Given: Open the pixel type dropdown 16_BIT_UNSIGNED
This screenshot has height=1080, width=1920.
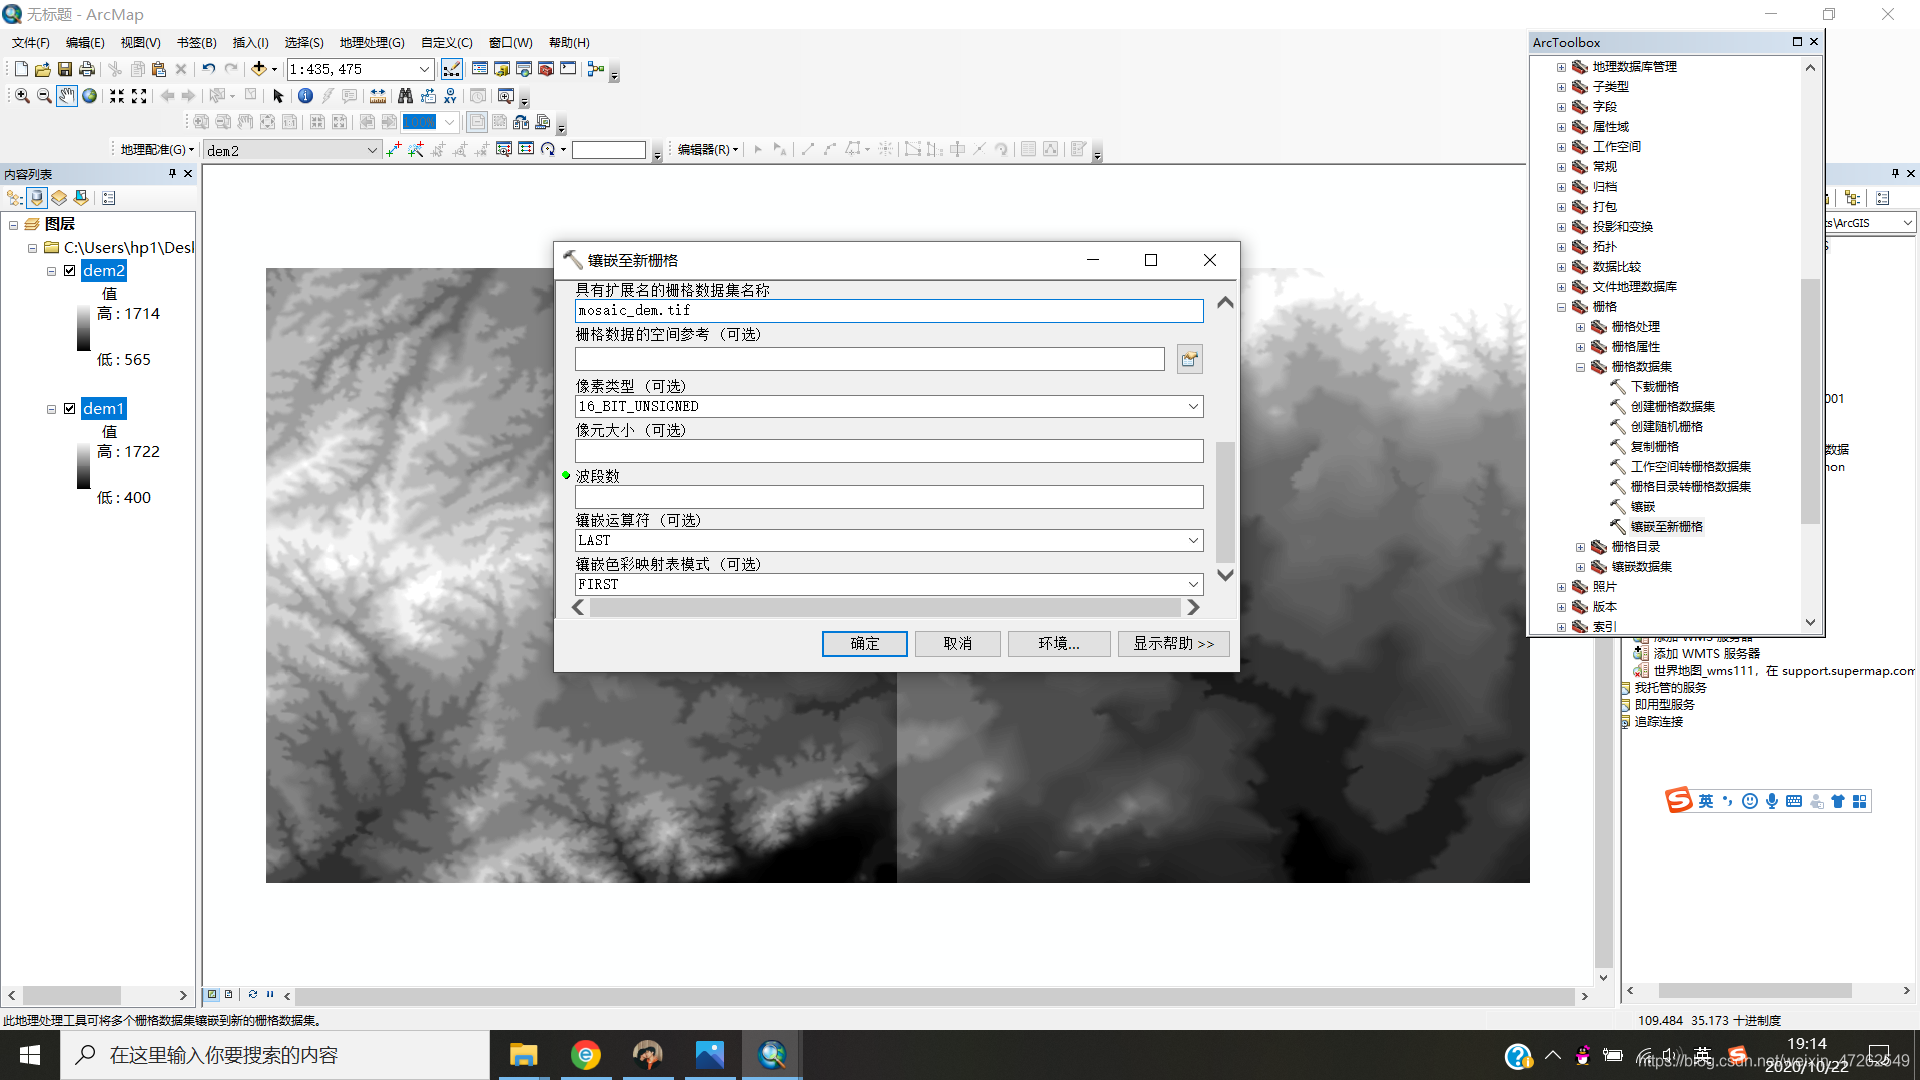Looking at the screenshot, I should pos(1193,407).
